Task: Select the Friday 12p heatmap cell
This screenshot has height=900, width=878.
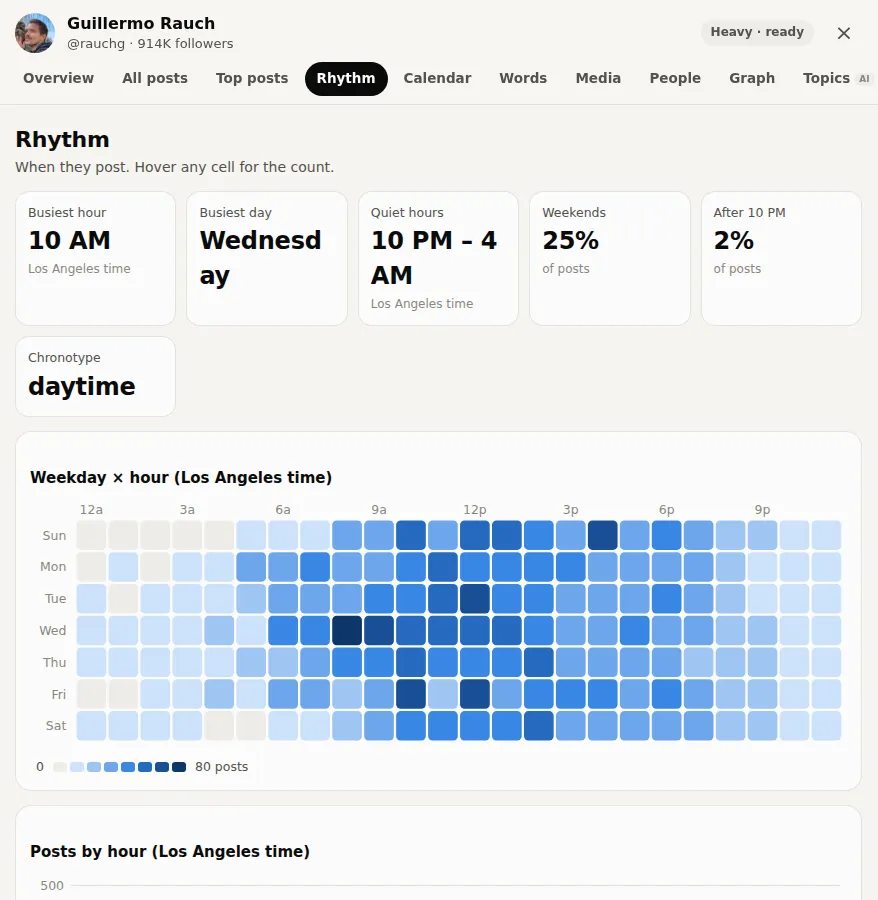Action: tap(475, 694)
